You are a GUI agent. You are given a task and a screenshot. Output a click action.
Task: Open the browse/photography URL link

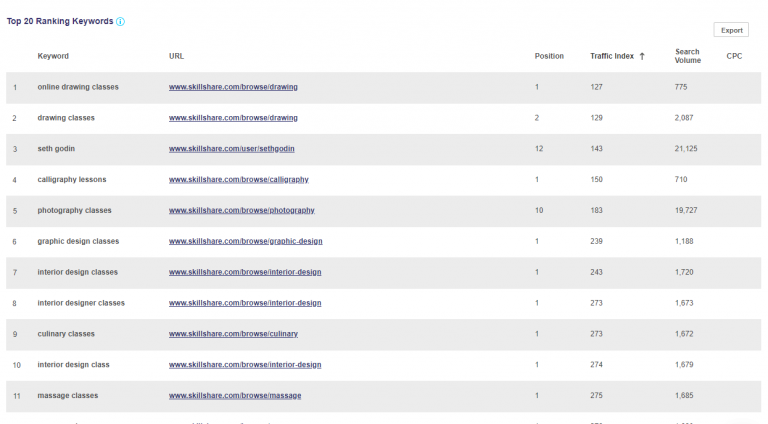[241, 211]
